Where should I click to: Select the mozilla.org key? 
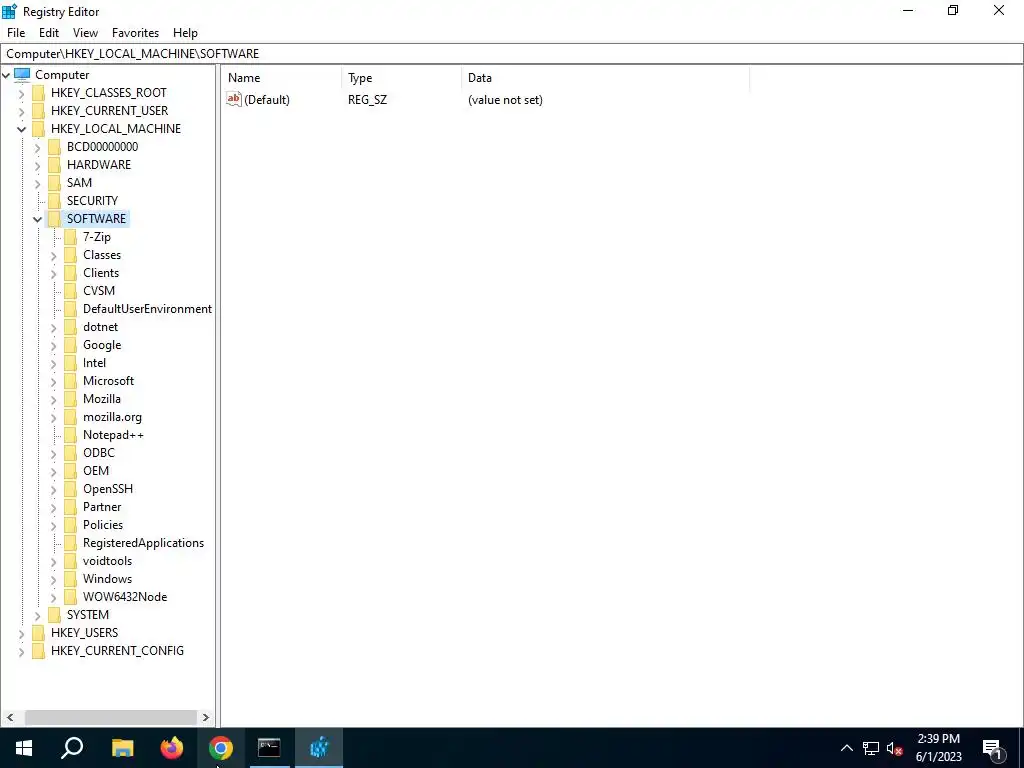click(x=112, y=417)
